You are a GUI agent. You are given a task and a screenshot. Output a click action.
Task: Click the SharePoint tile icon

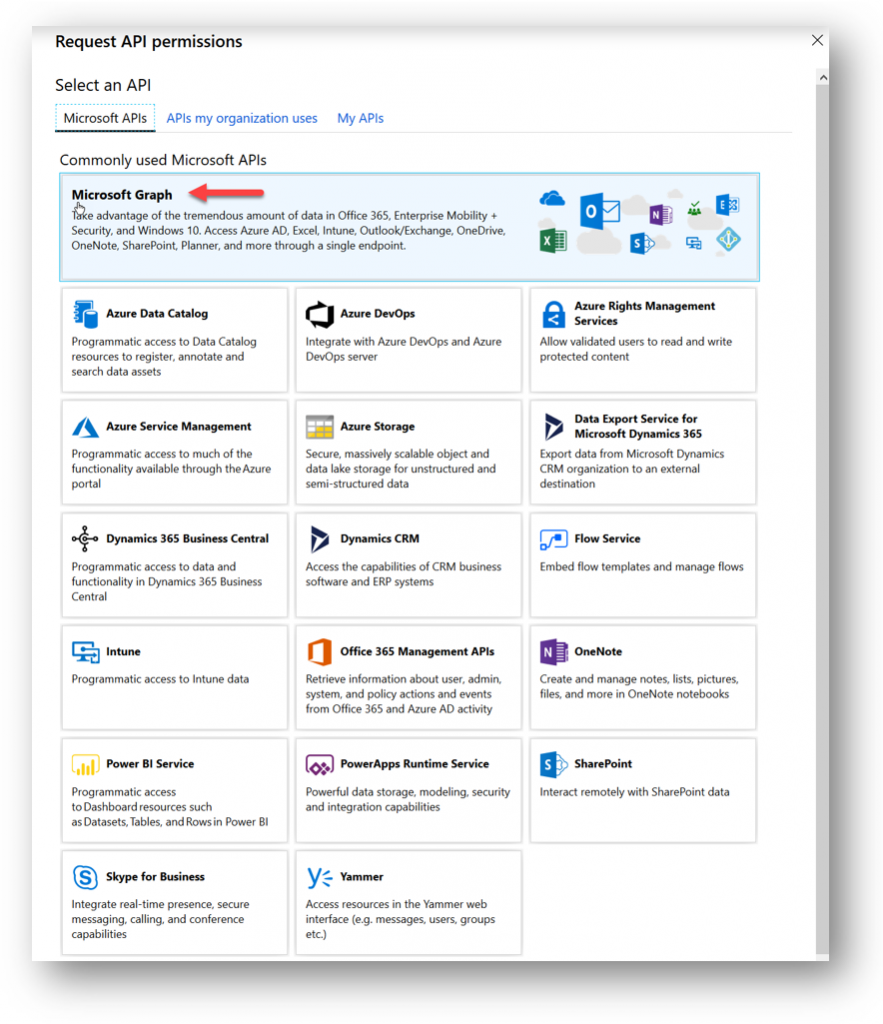554,765
